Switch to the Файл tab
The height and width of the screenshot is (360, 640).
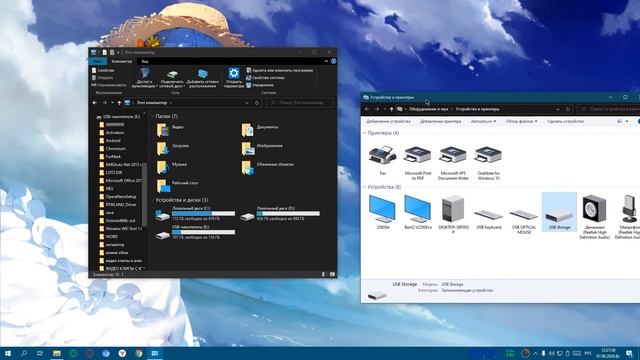click(x=98, y=61)
